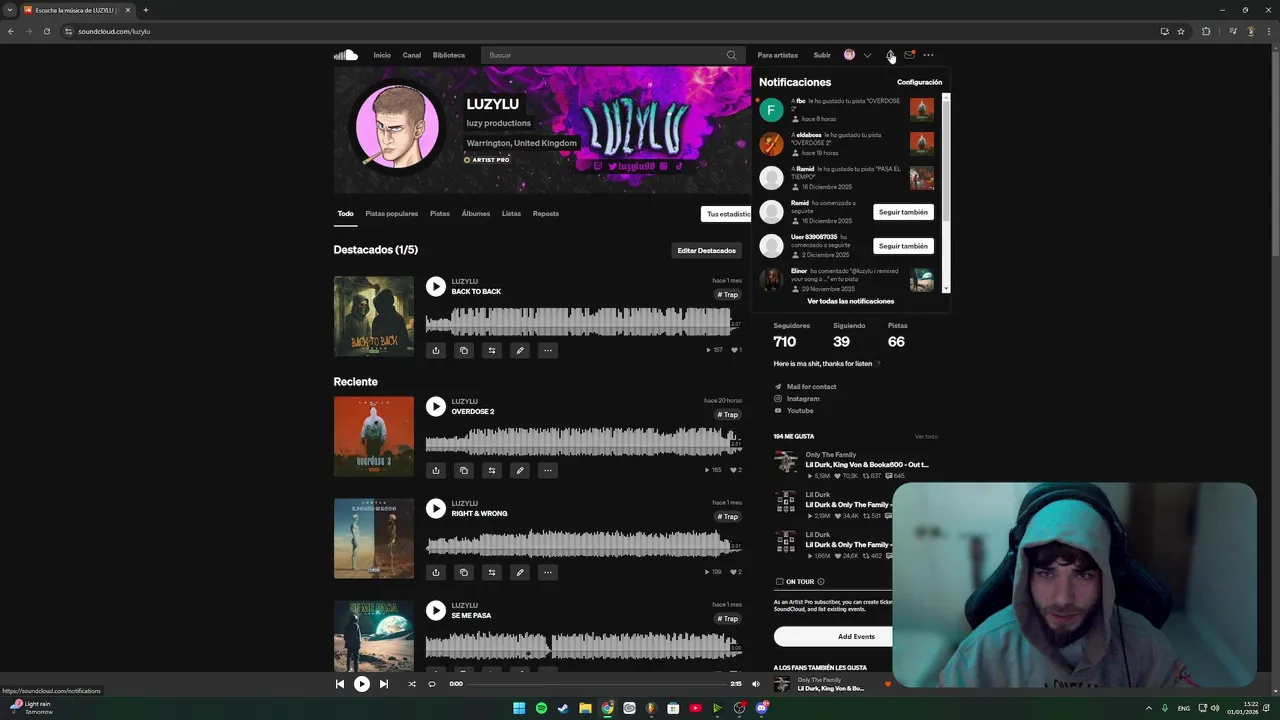Switch to the Pistas populares tab

click(392, 213)
